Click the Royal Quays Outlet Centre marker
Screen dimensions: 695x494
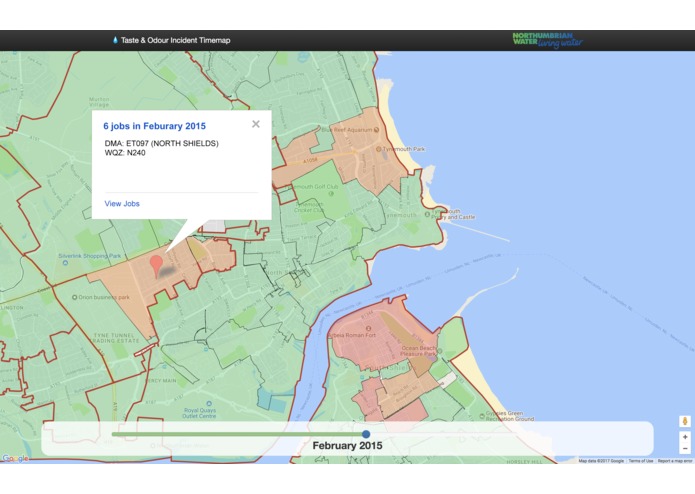coord(209,404)
